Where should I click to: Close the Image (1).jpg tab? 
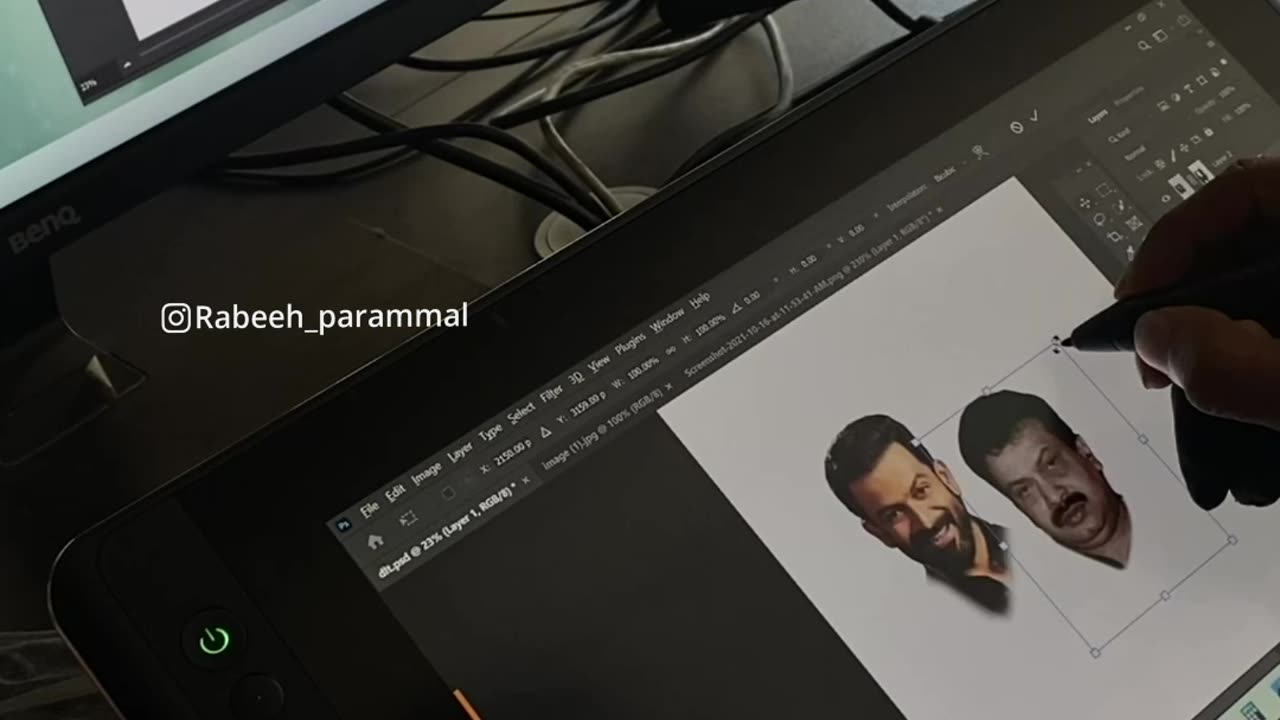point(669,387)
